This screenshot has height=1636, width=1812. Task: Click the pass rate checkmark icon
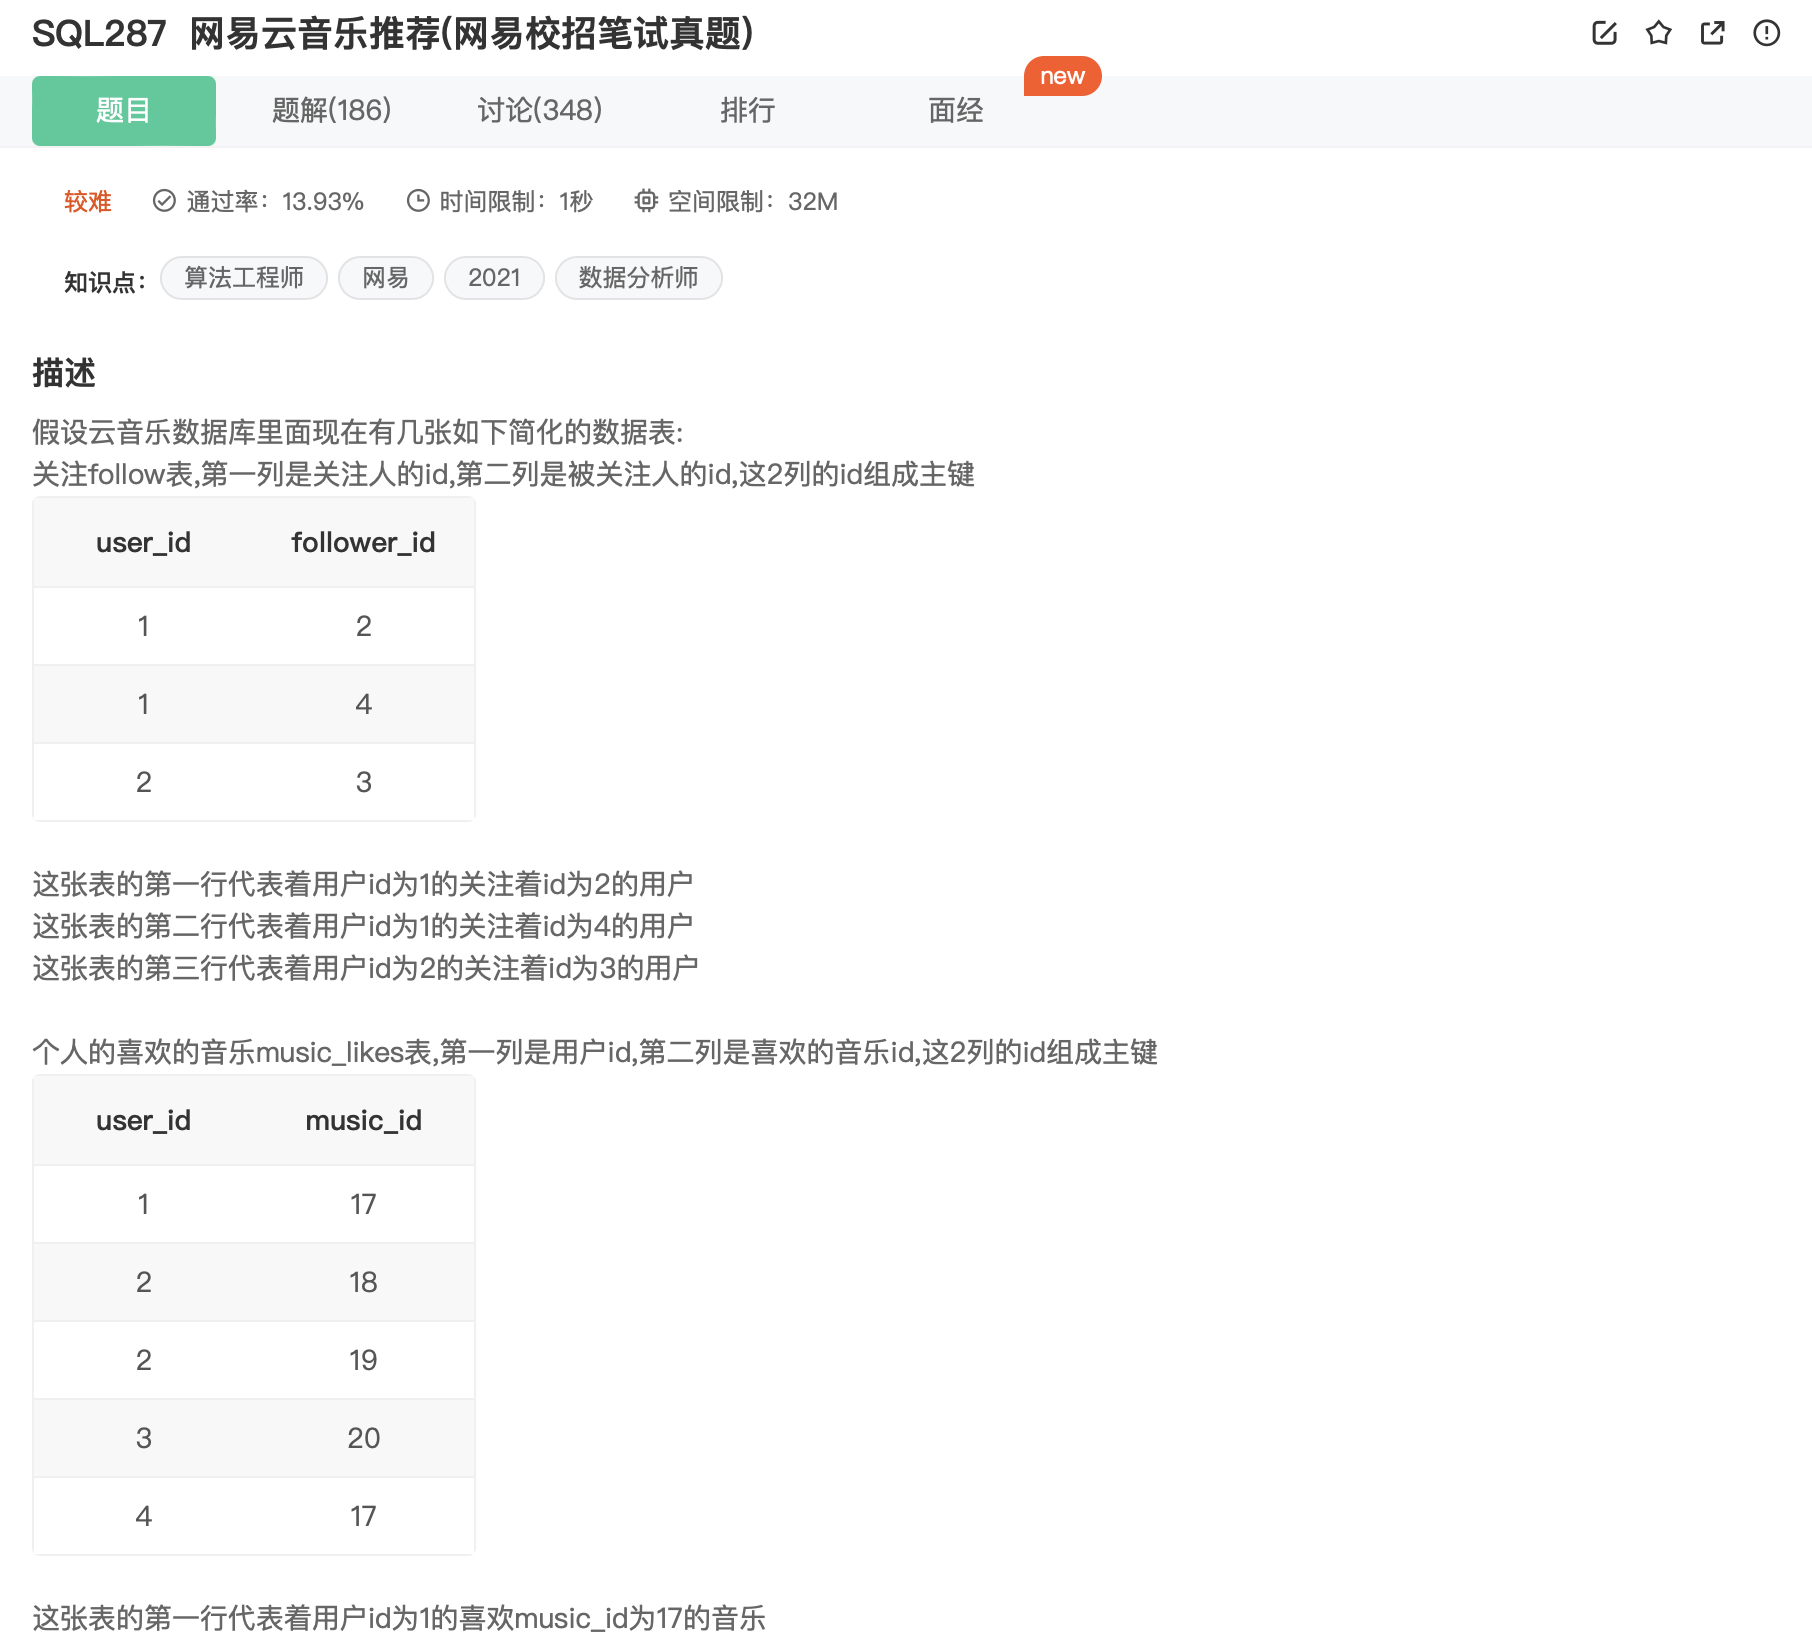164,201
